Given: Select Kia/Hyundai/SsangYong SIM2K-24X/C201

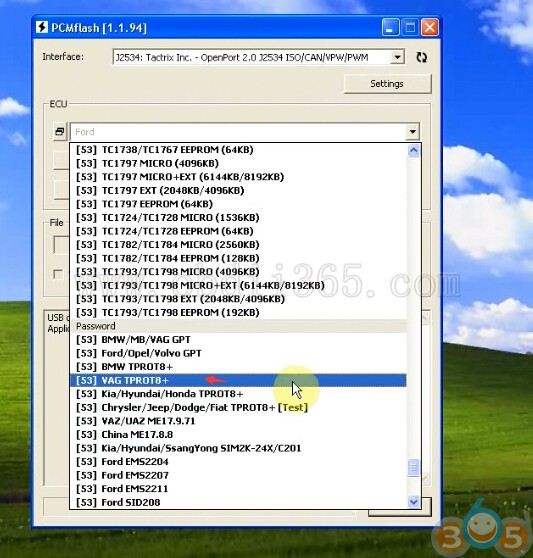Looking at the screenshot, I should pyautogui.click(x=238, y=448).
